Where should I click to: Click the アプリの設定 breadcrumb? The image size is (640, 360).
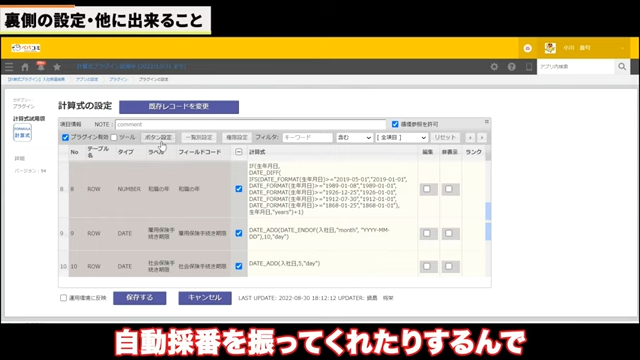pos(87,79)
